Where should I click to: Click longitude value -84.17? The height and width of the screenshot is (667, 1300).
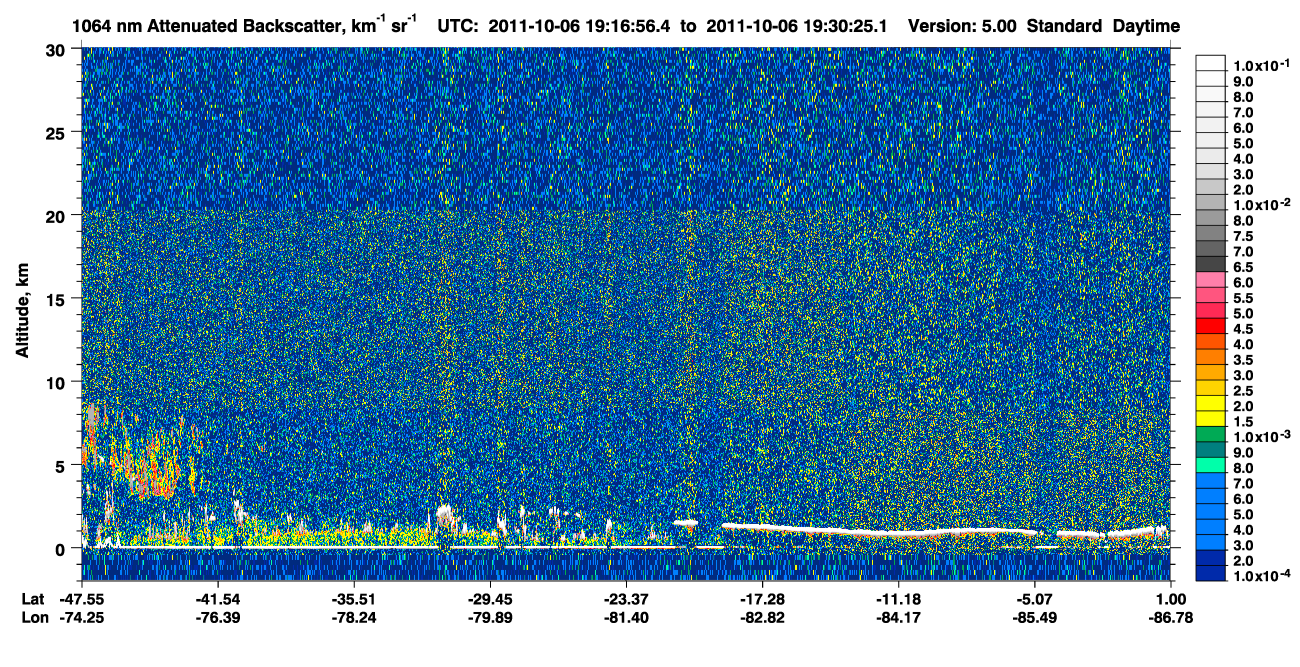899,617
